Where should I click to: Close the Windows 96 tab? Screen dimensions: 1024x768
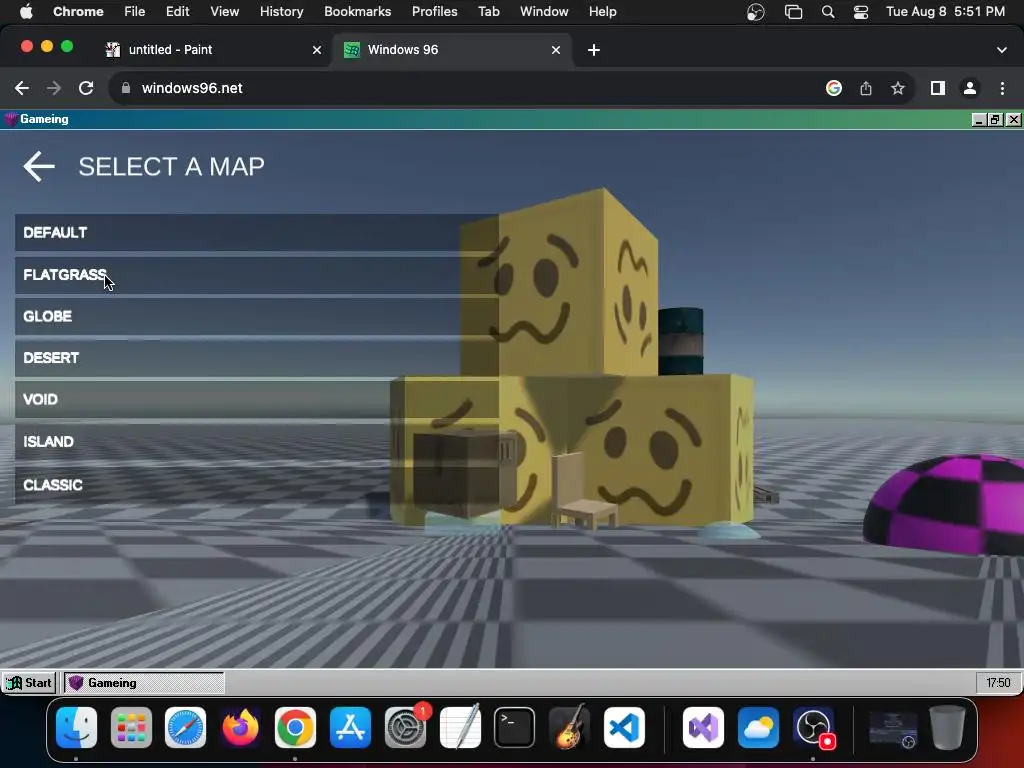tap(556, 50)
